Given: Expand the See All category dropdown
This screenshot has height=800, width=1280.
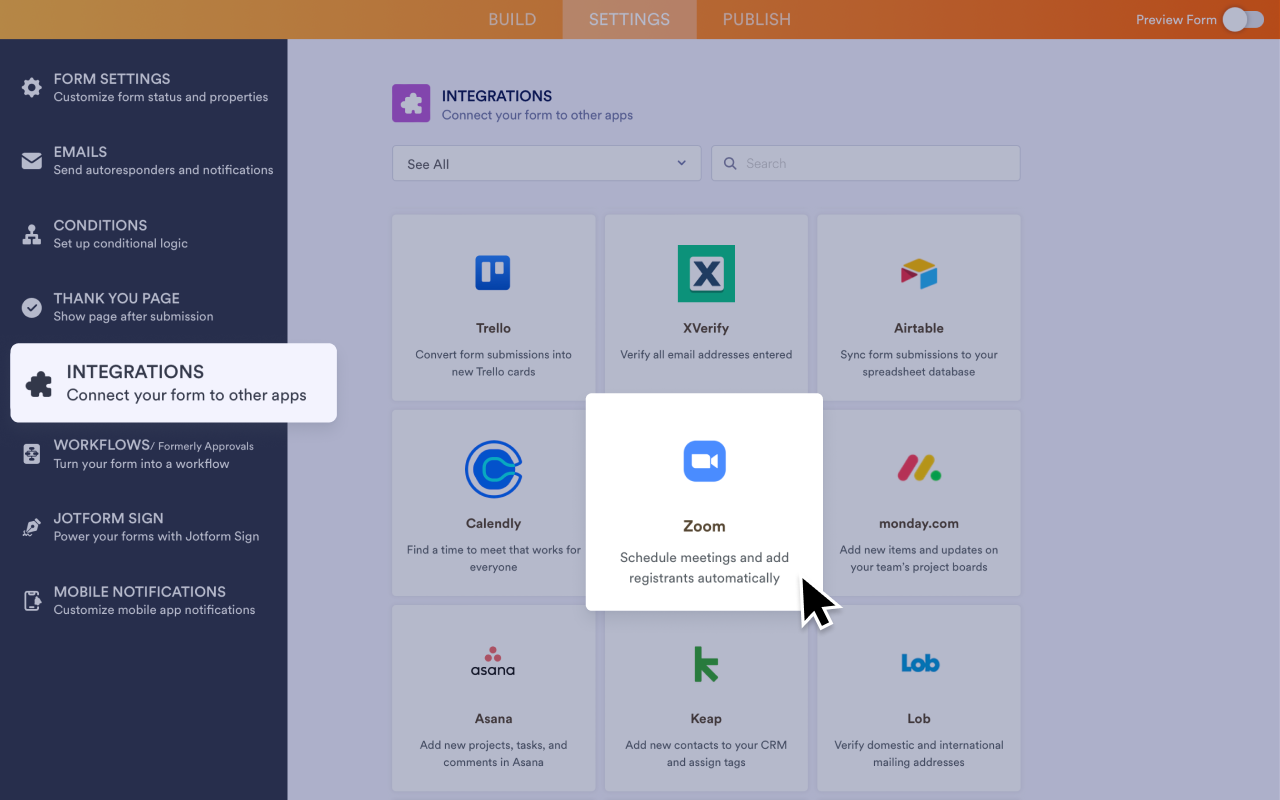Looking at the screenshot, I should pos(546,164).
